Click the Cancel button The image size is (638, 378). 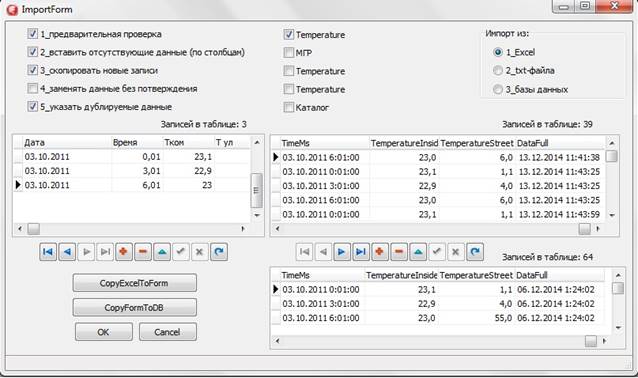pyautogui.click(x=168, y=332)
